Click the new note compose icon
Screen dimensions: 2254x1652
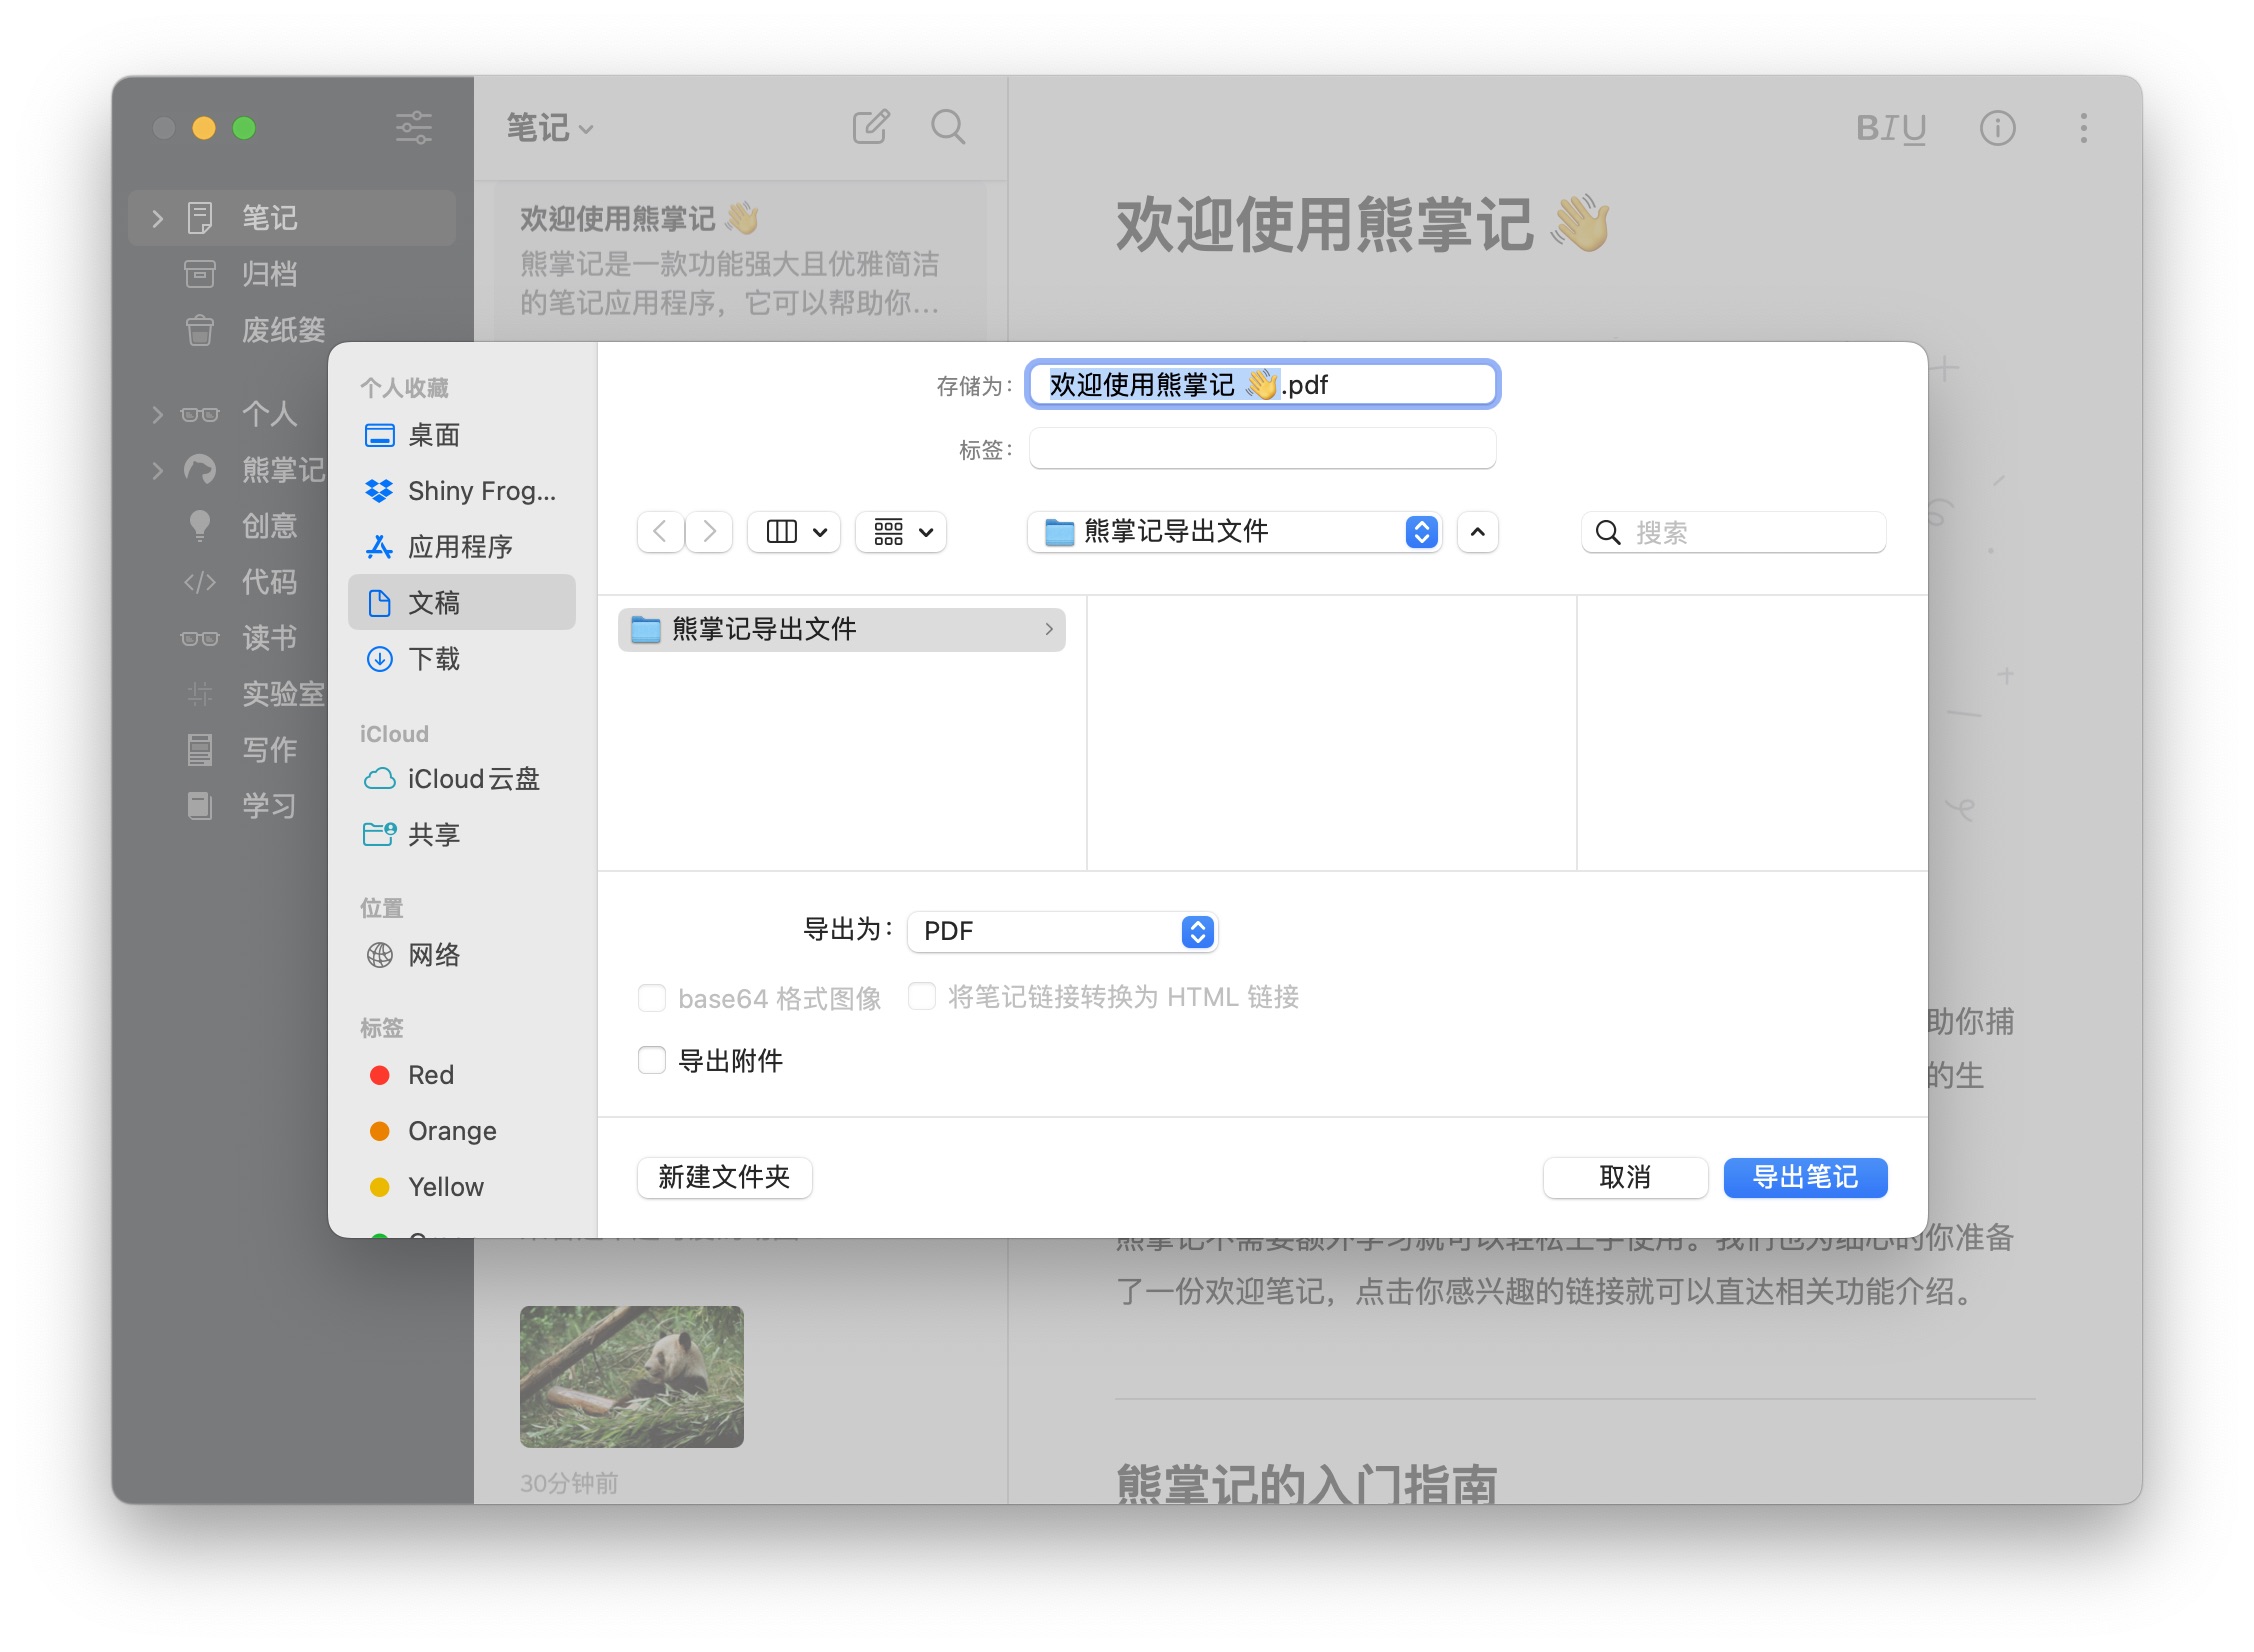coord(870,128)
